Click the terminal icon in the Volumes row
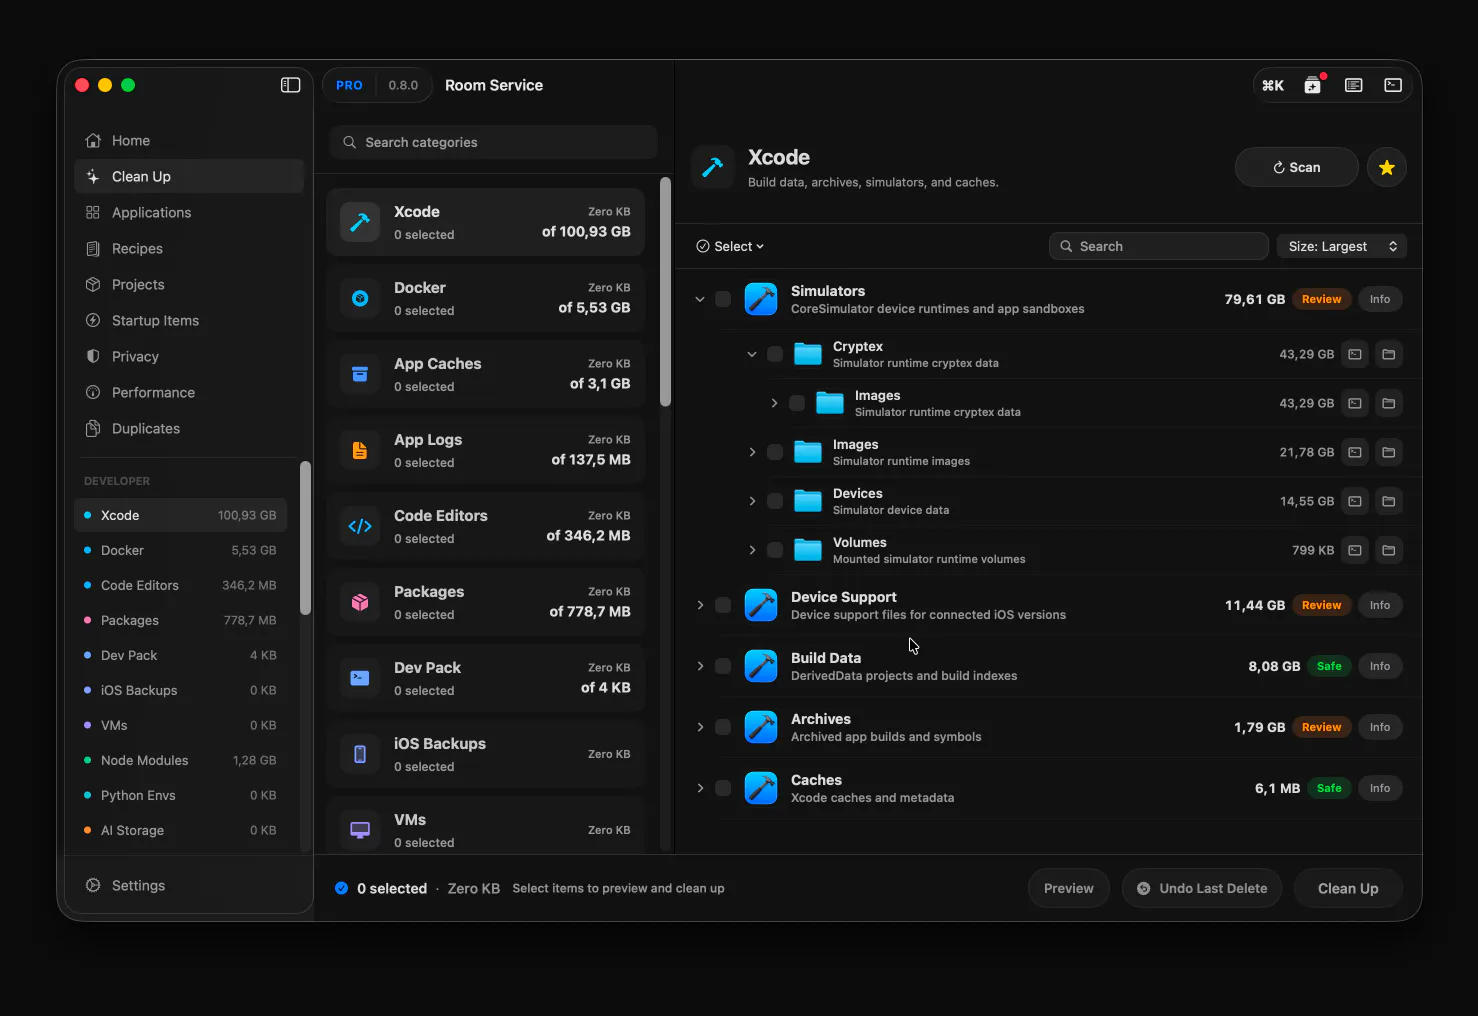This screenshot has height=1016, width=1478. click(1355, 550)
